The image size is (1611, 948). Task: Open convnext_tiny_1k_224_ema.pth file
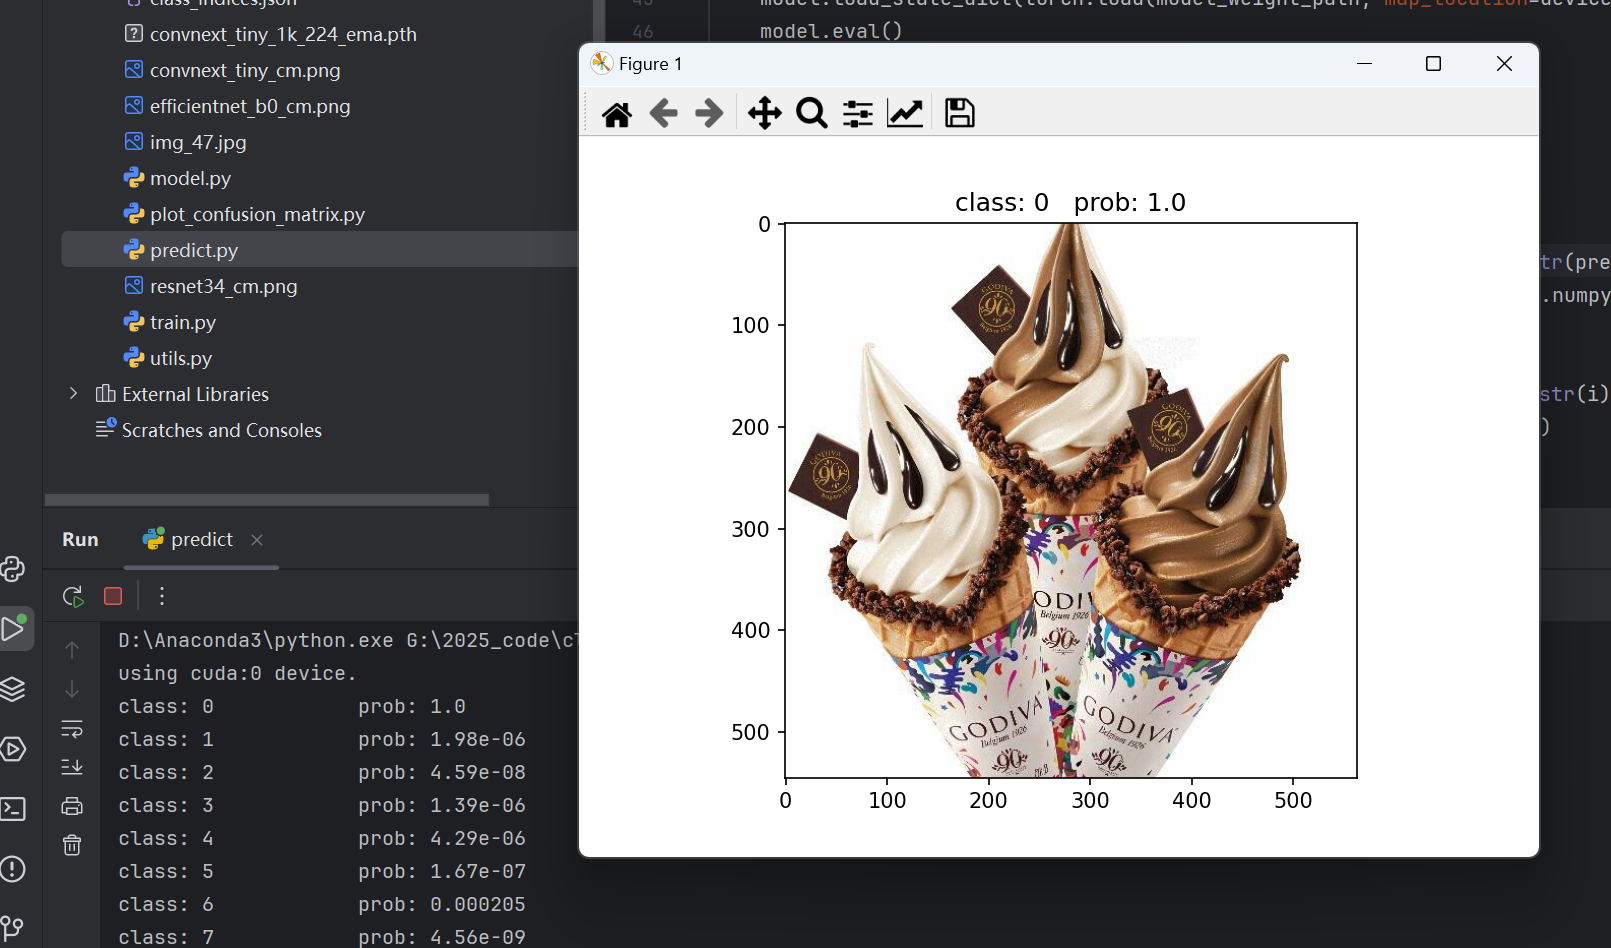[283, 34]
